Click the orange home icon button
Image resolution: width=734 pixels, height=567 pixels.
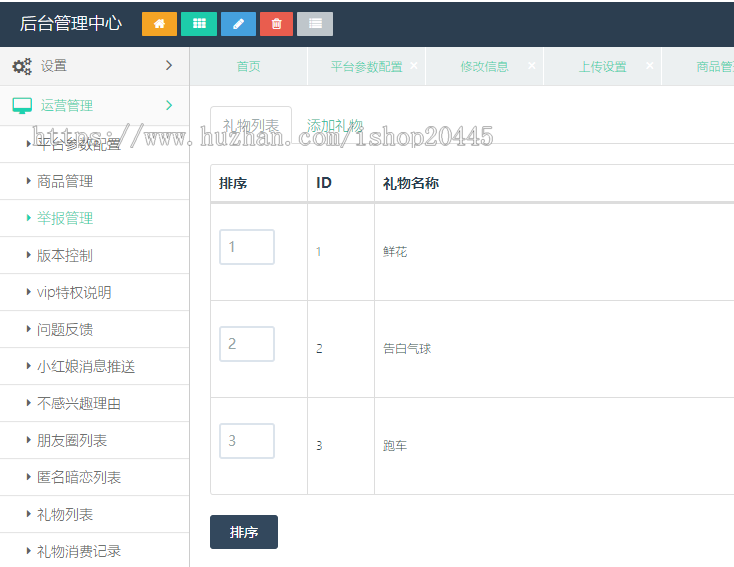(159, 24)
